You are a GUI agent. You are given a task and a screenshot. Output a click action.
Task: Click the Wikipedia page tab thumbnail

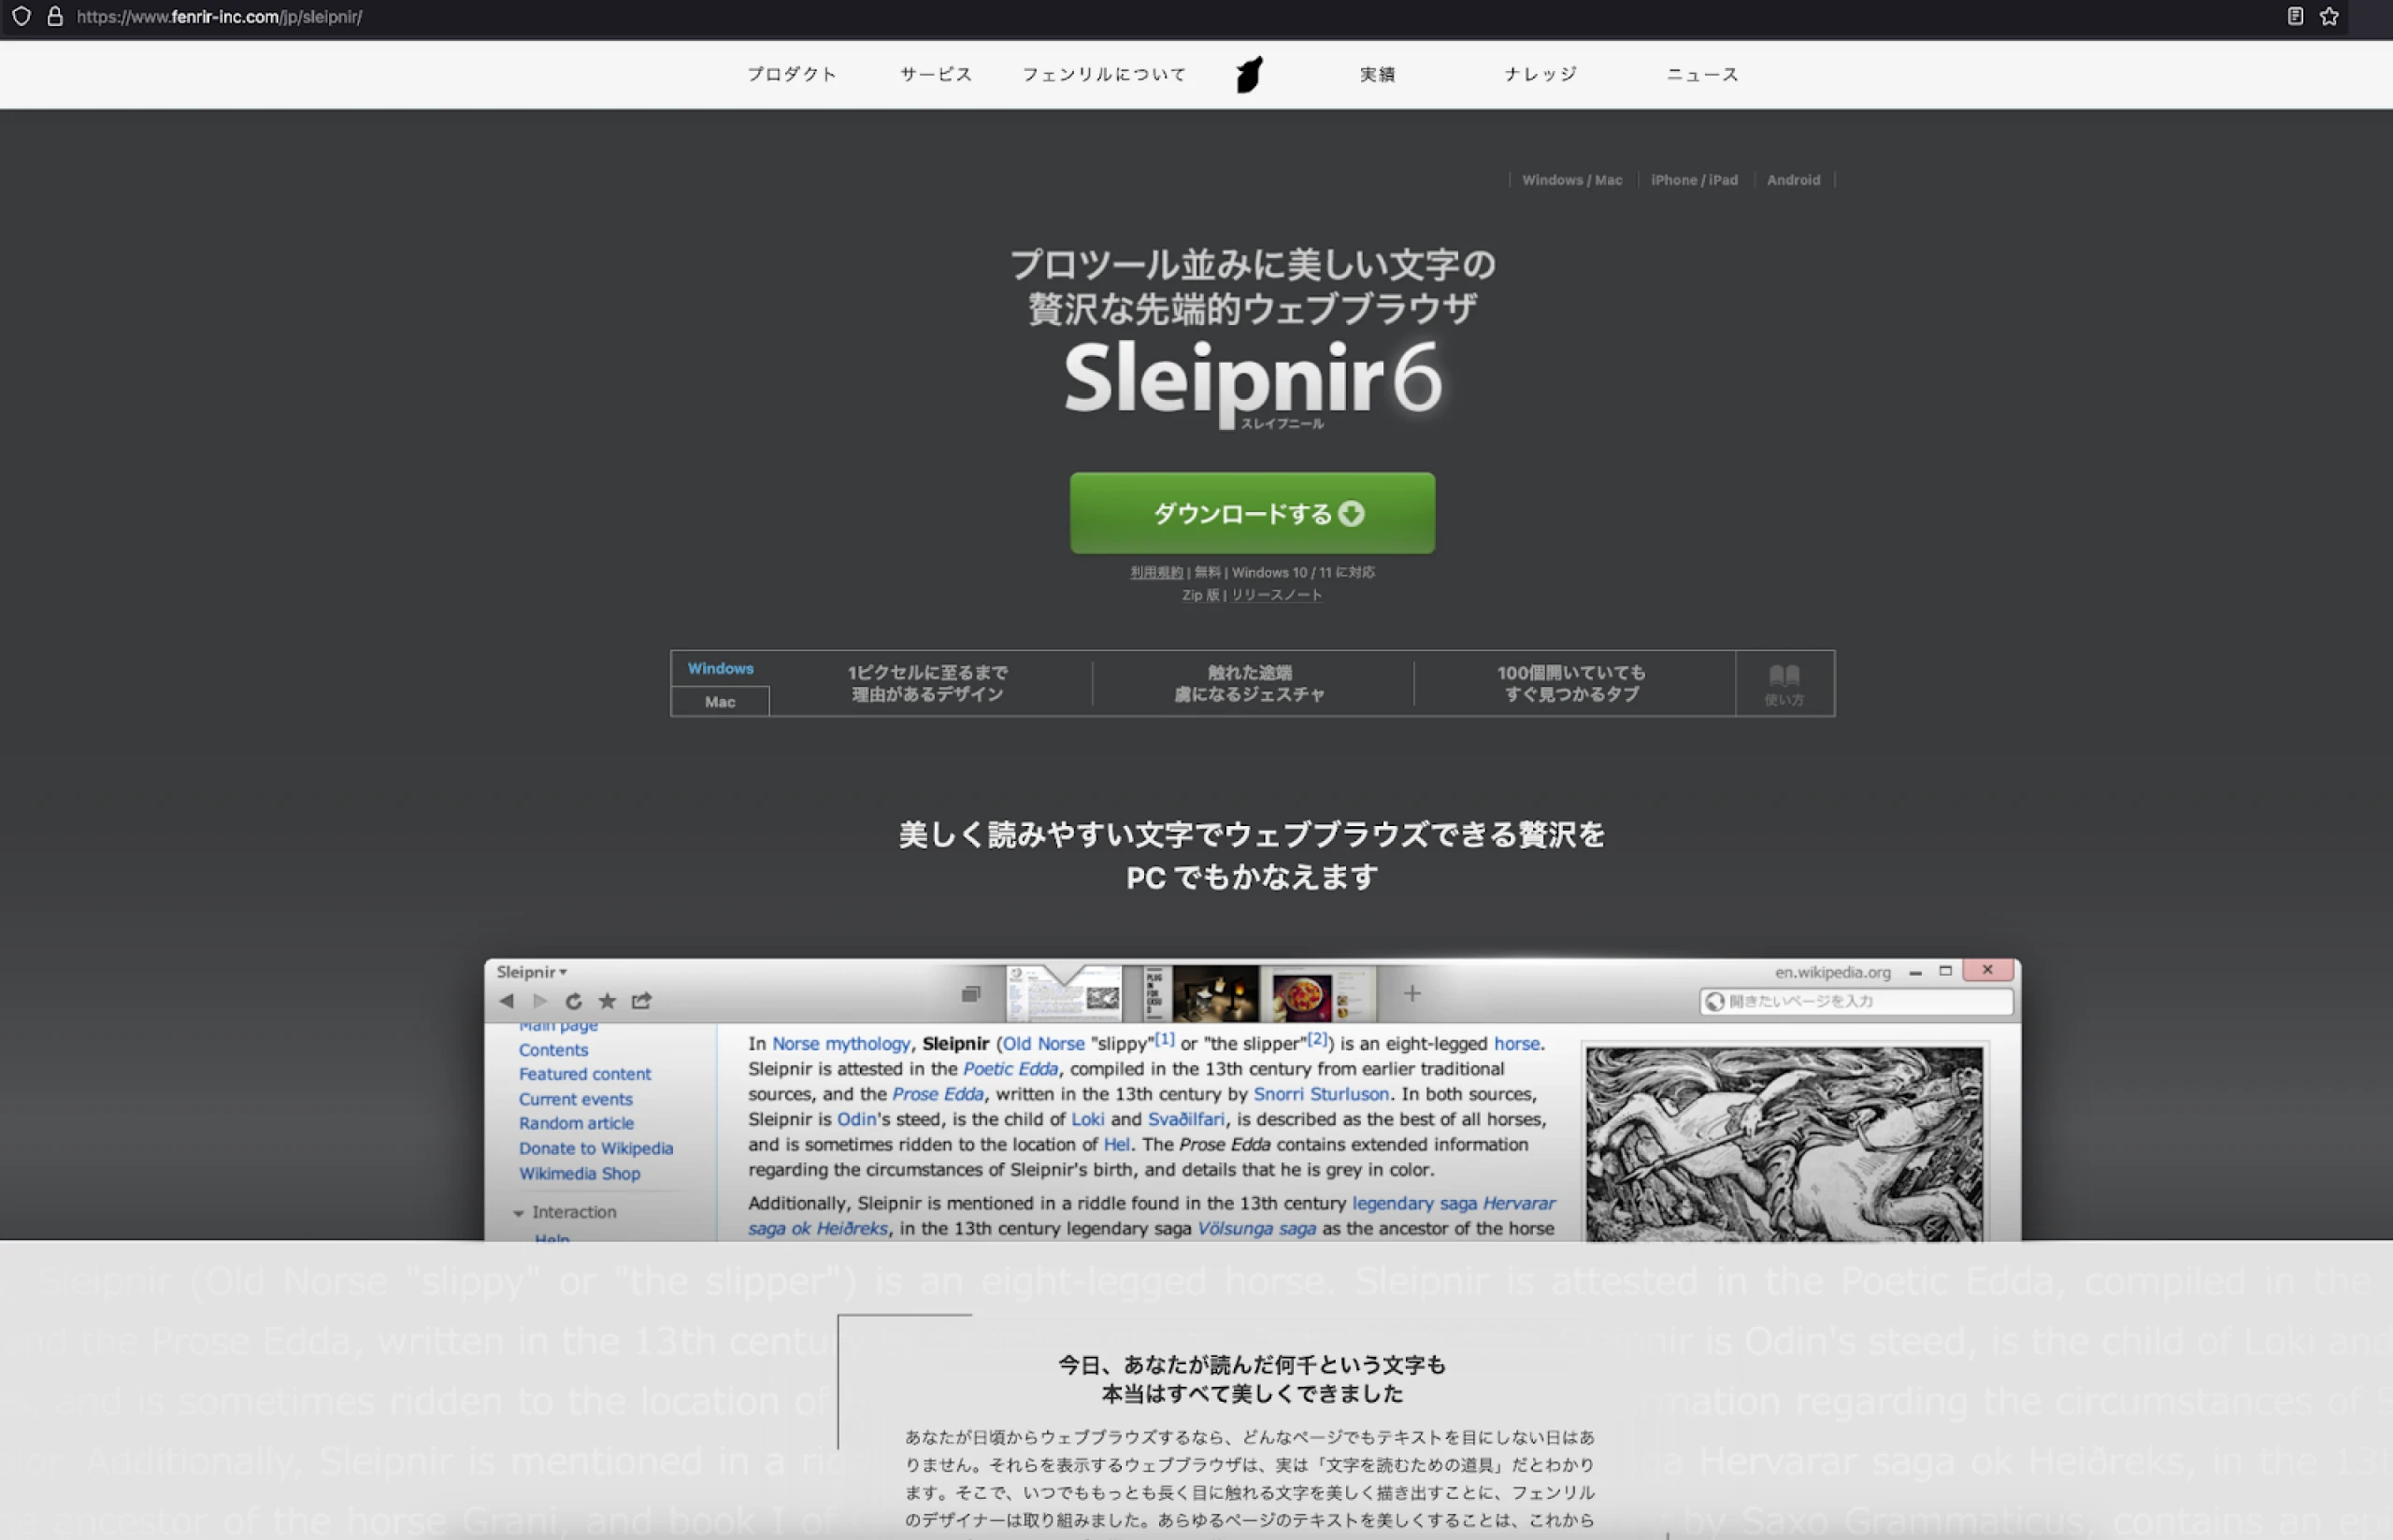(x=1063, y=994)
